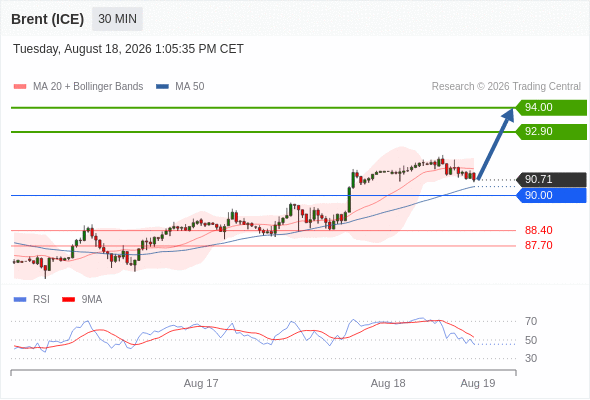
Task: Click the Aug 18 date marker
Action: 388,383
